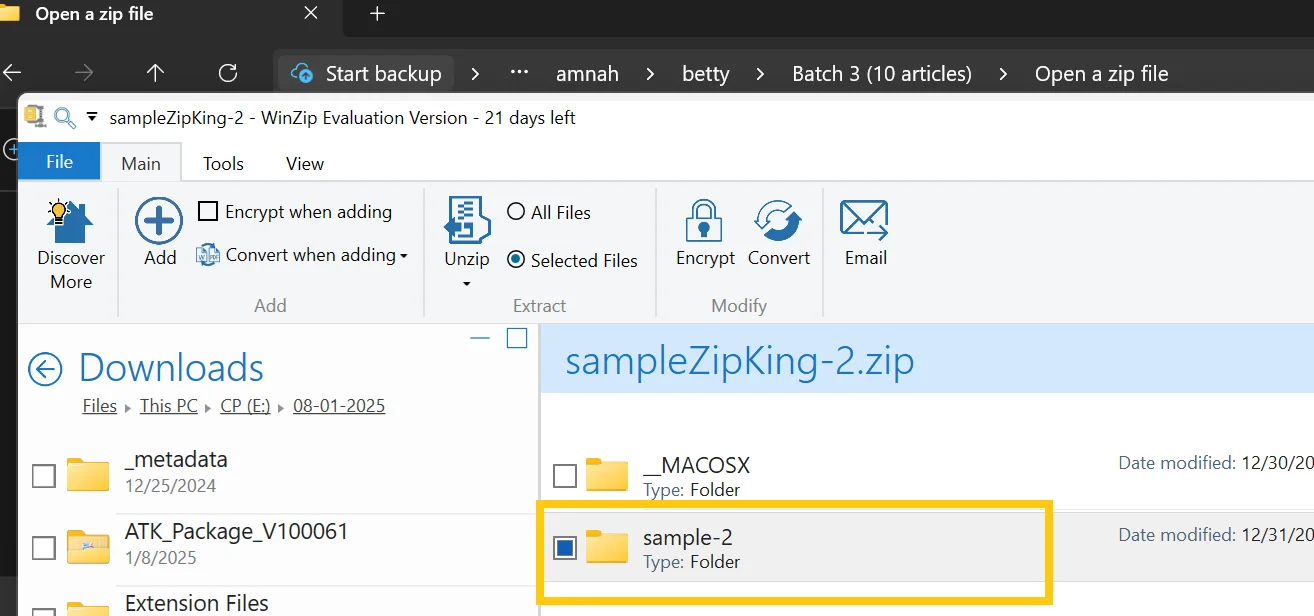
Task: Click the WinZip app icon in title bar
Action: click(x=35, y=116)
